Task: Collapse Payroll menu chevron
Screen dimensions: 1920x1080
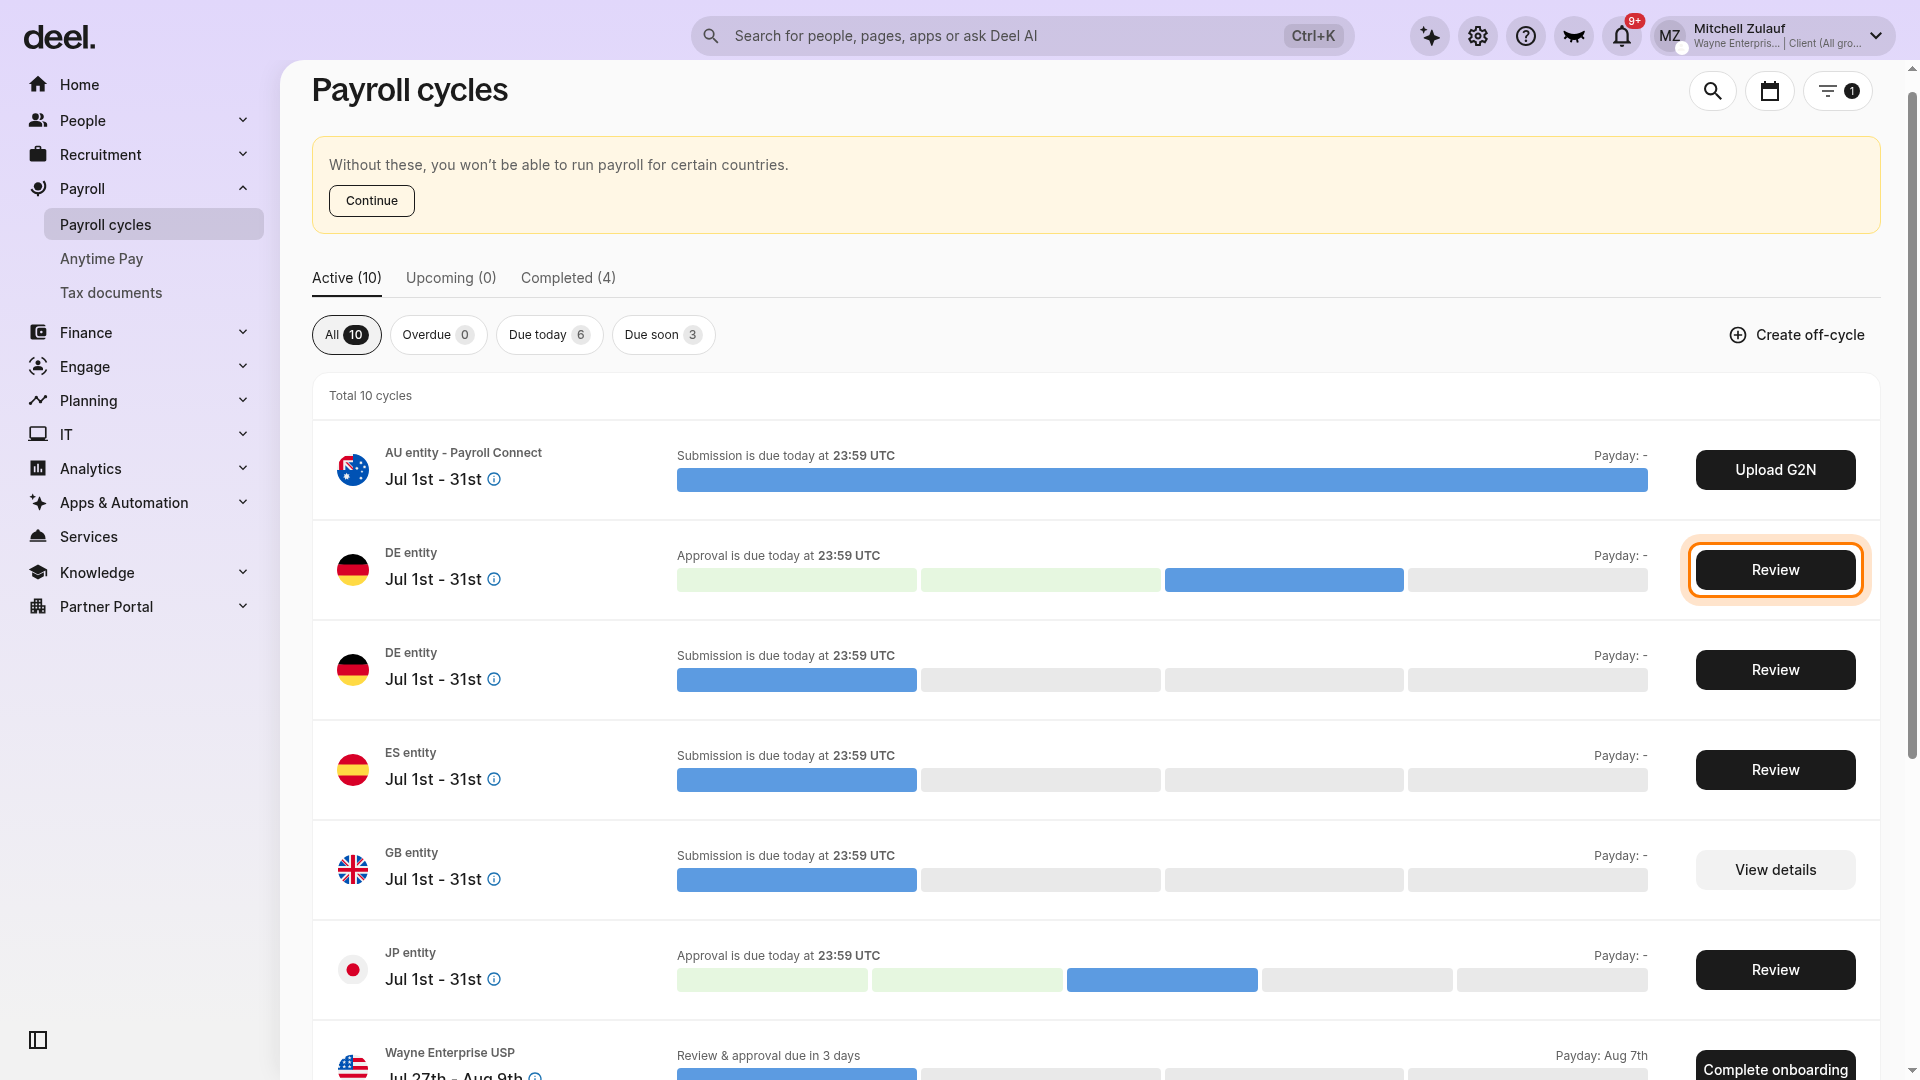Action: [243, 188]
